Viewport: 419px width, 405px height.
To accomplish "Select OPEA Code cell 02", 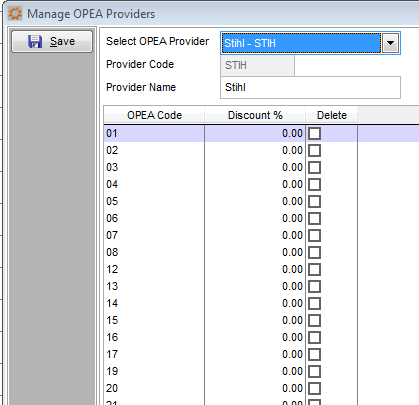I will (x=154, y=151).
